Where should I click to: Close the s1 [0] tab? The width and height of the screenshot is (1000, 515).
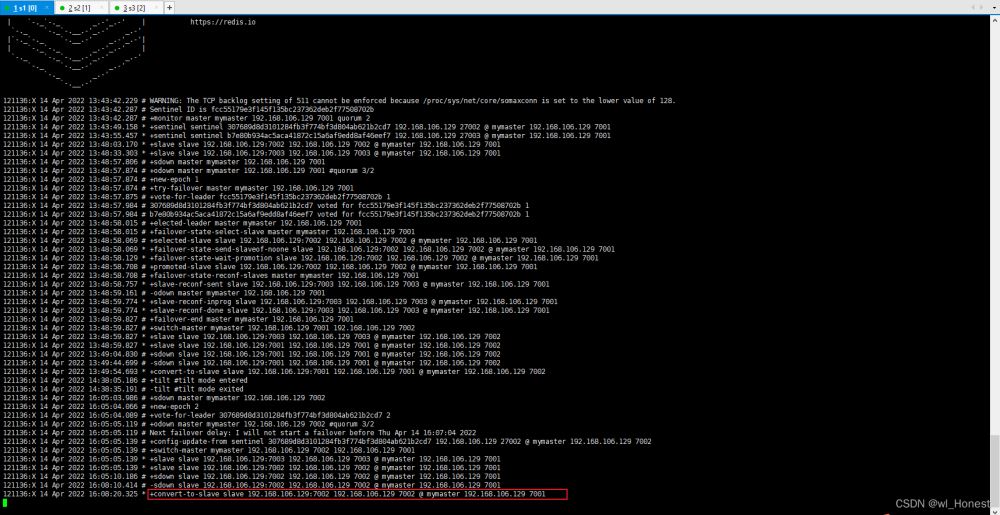[x=47, y=8]
